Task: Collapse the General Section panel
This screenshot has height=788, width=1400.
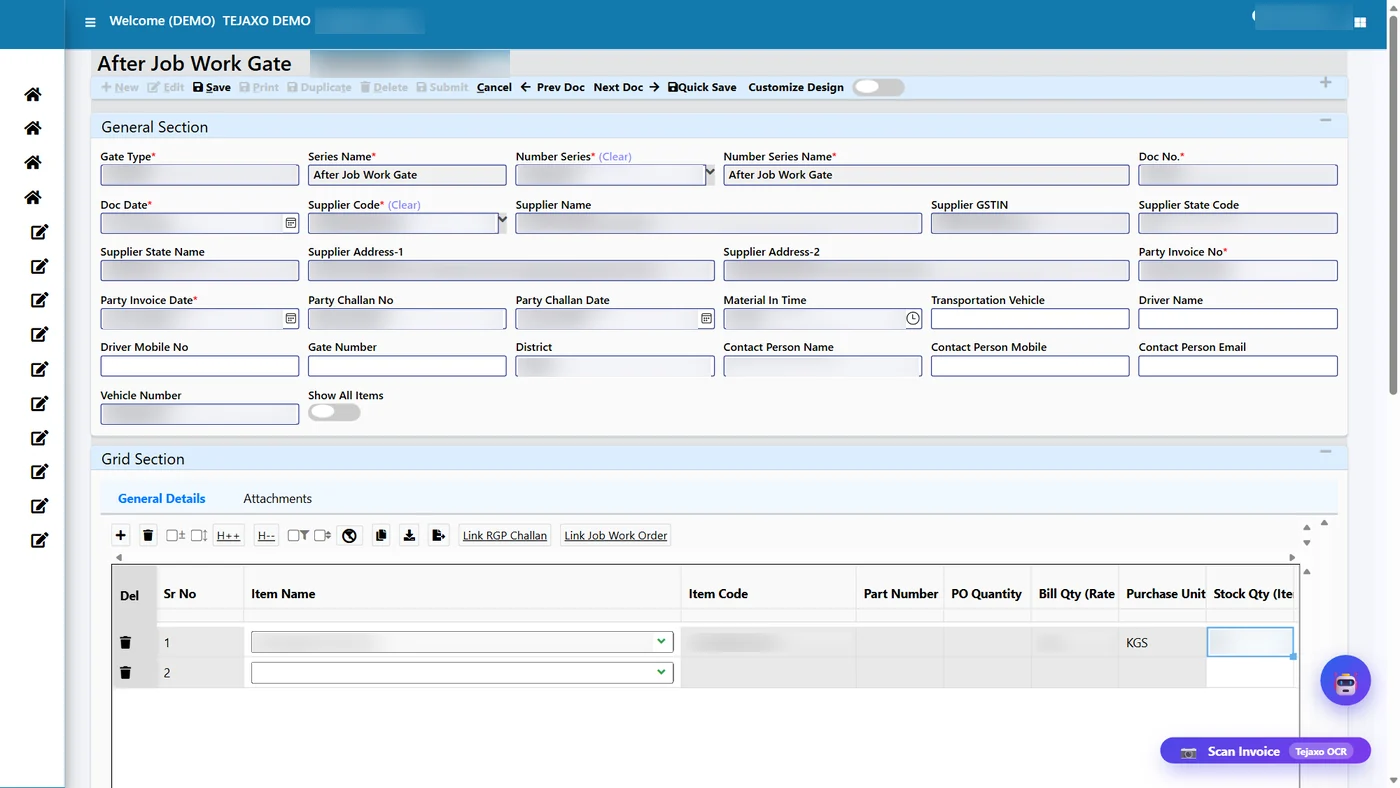Action: [1325, 120]
